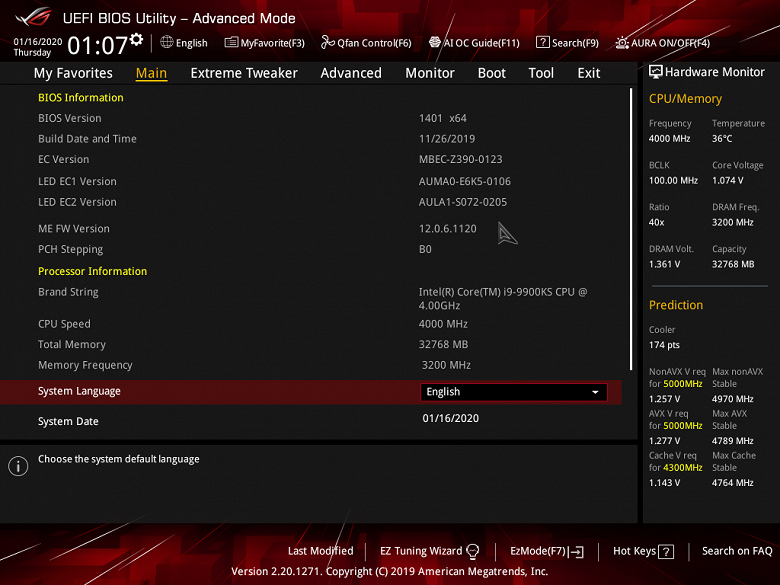Select the System Date value 01/16/2020

point(451,418)
